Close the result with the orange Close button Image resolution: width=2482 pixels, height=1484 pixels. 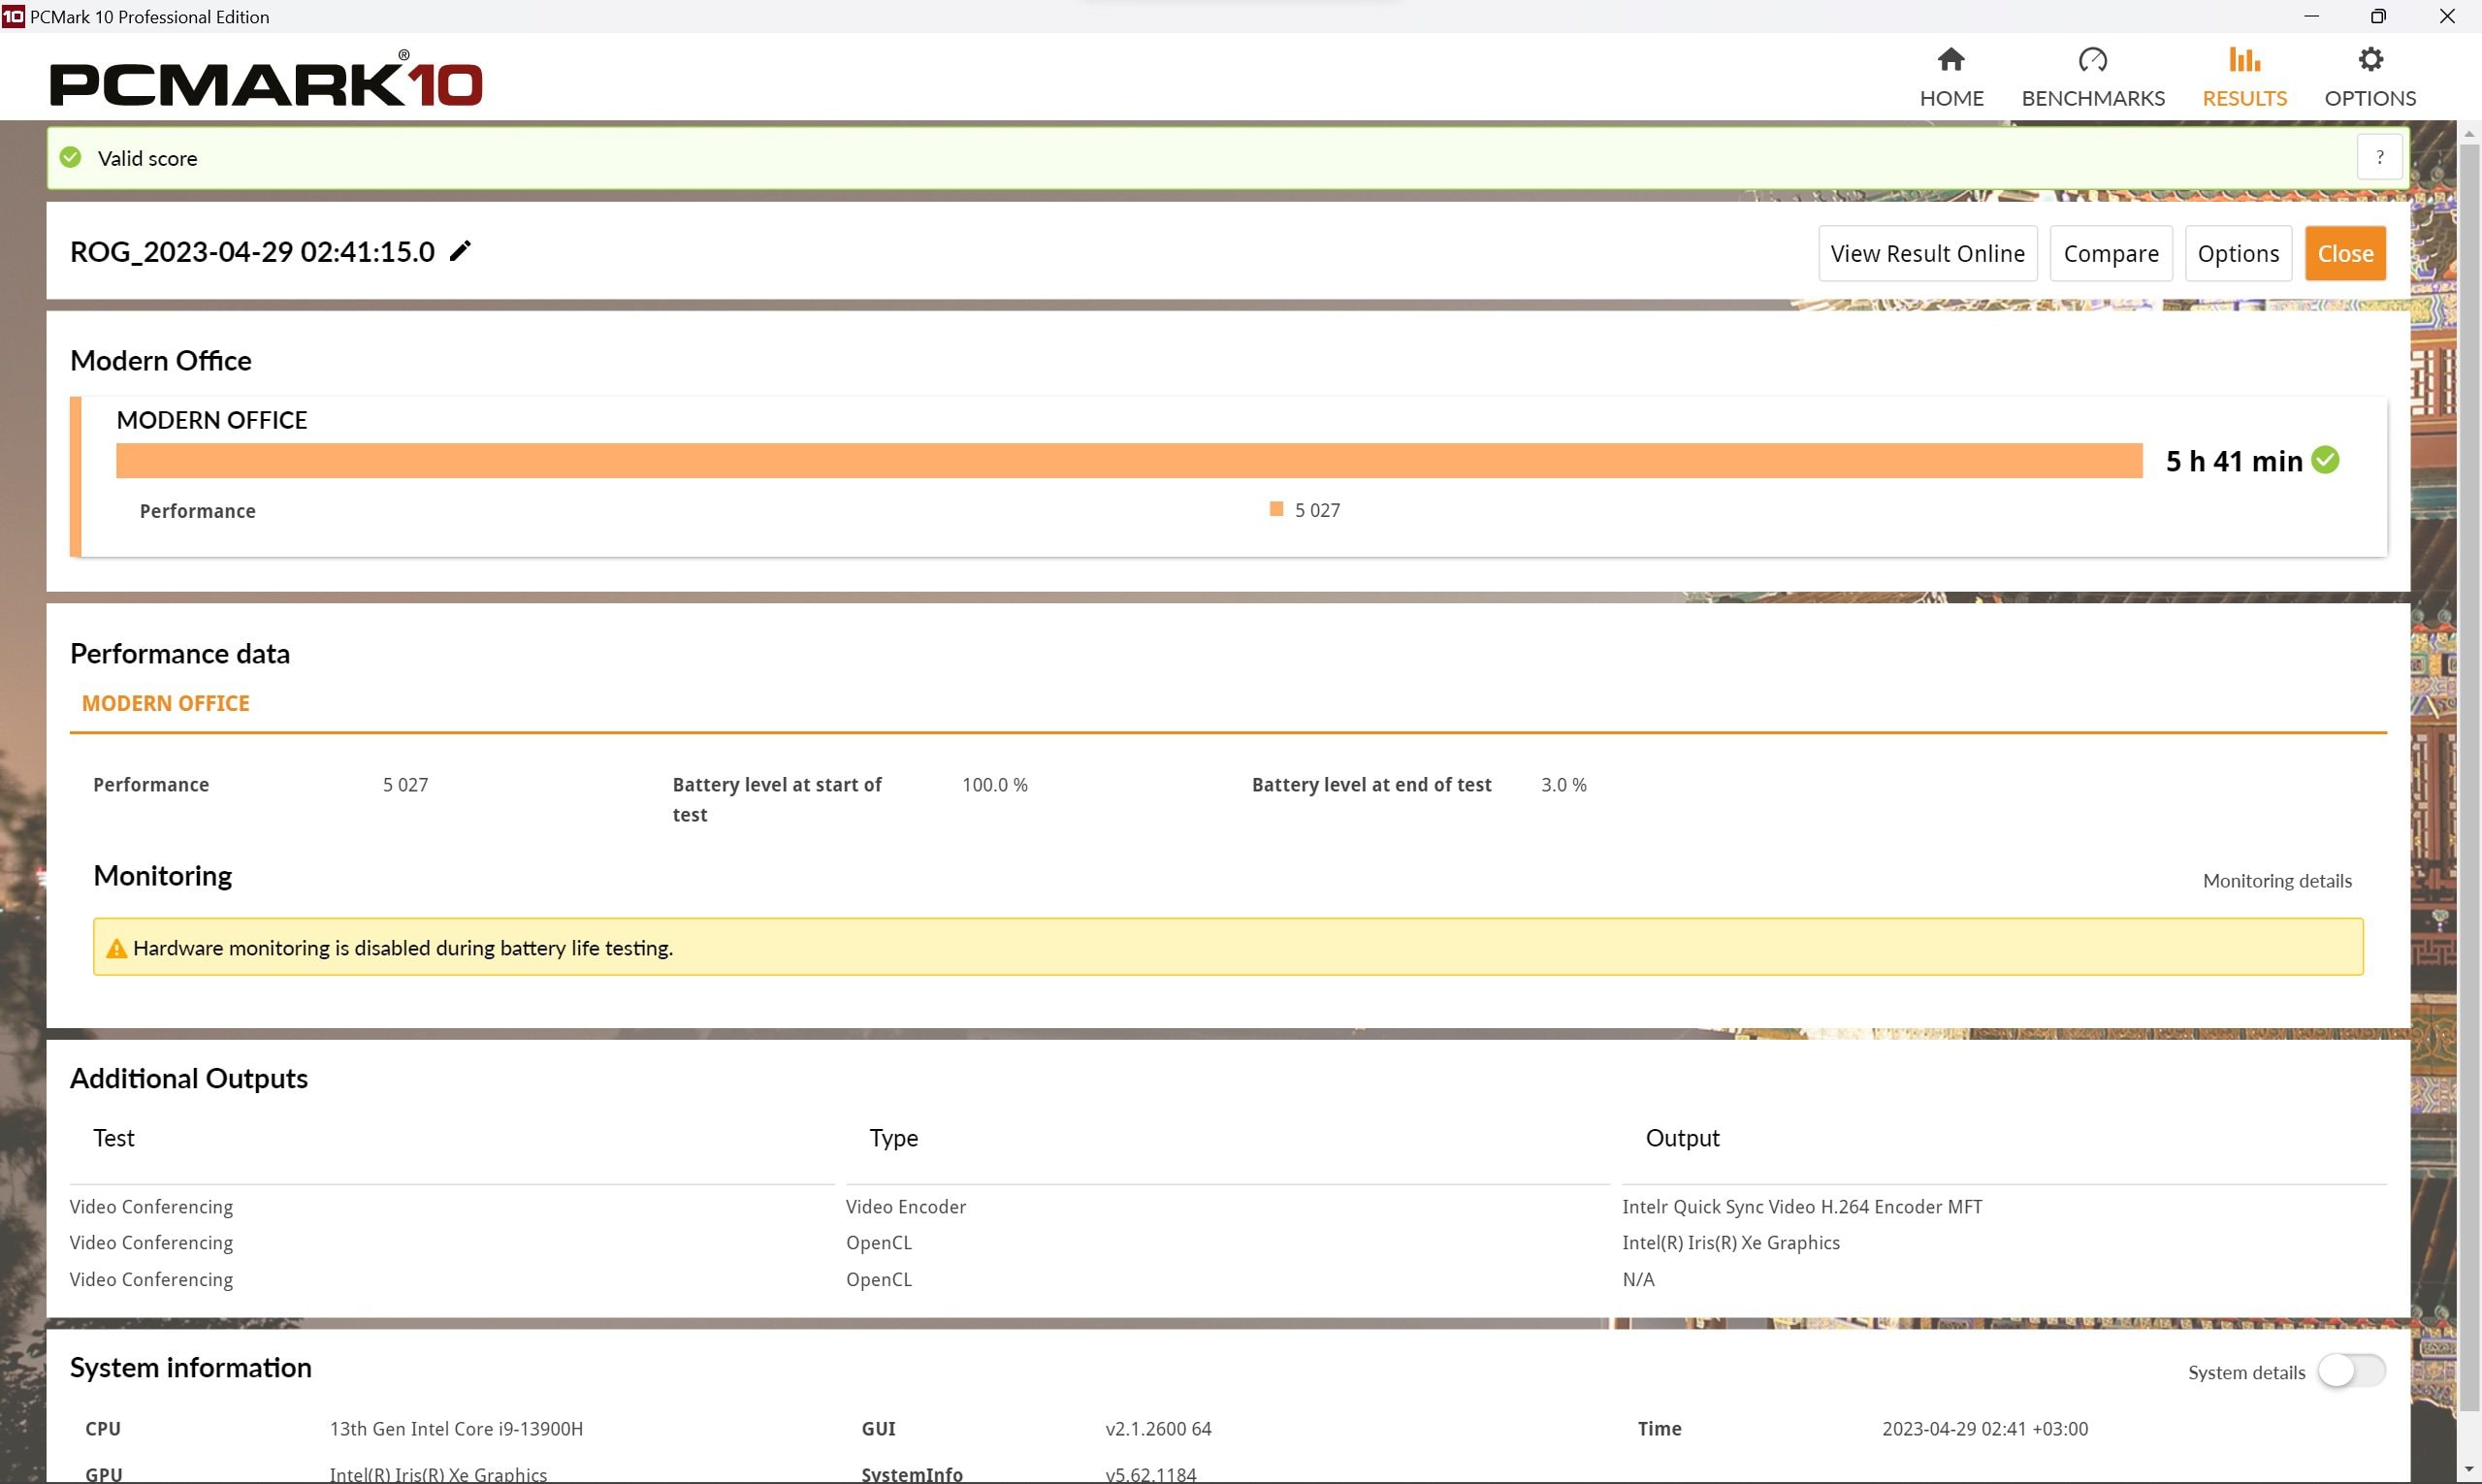[2345, 253]
